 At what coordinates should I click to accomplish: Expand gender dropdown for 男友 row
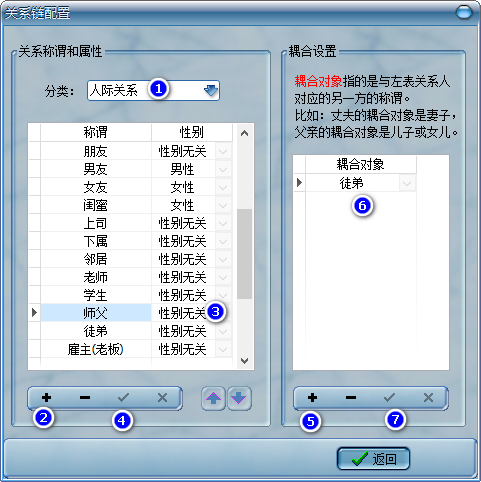point(223,169)
